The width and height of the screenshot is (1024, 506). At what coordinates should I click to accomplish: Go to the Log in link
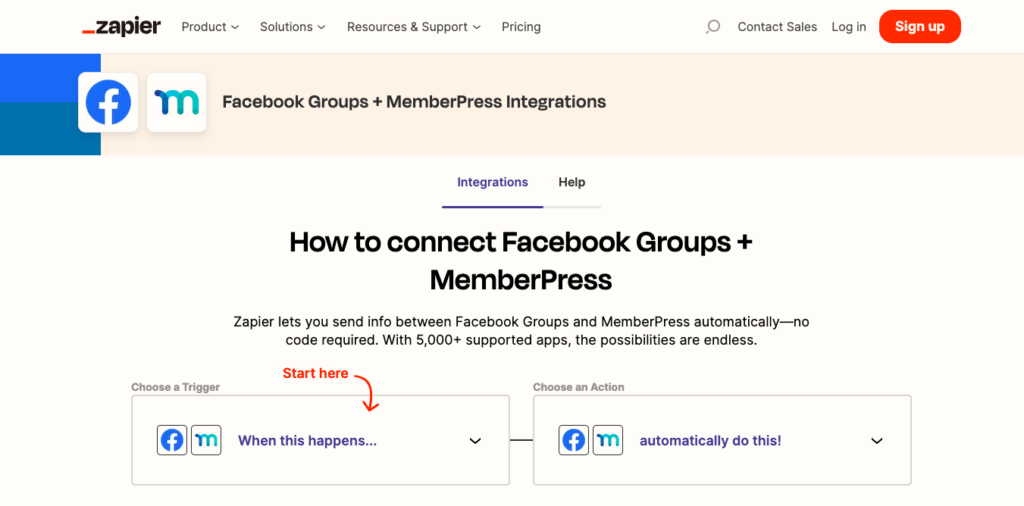pyautogui.click(x=849, y=27)
